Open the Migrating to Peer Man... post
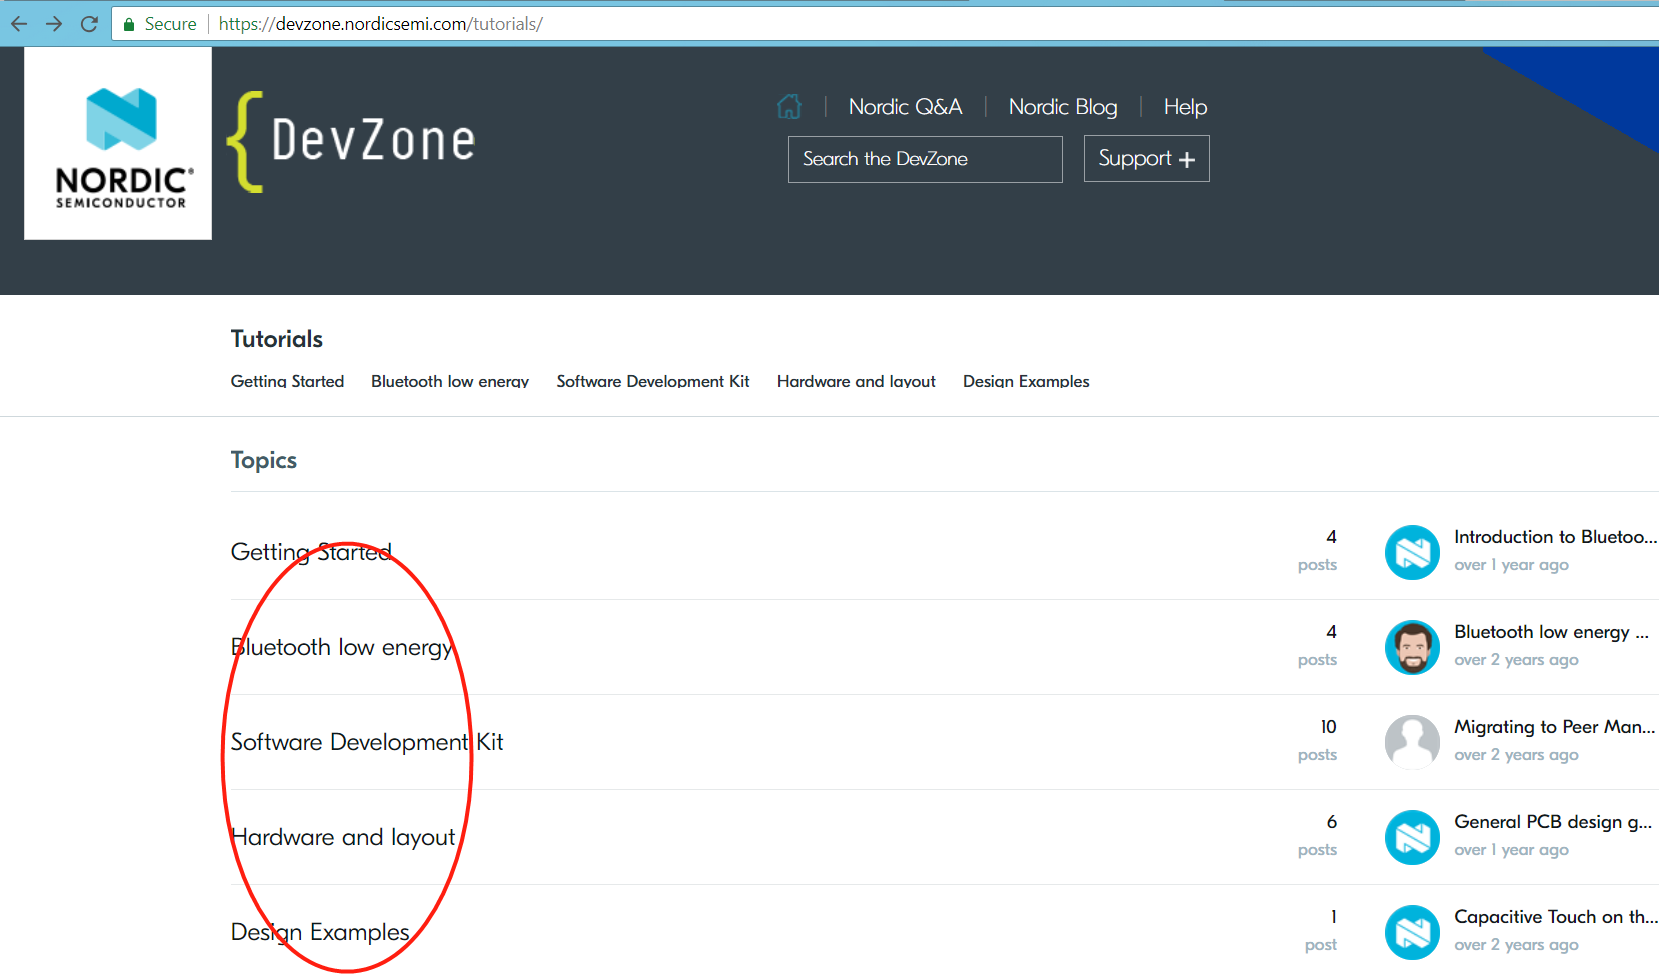The image size is (1659, 975). tap(1554, 727)
